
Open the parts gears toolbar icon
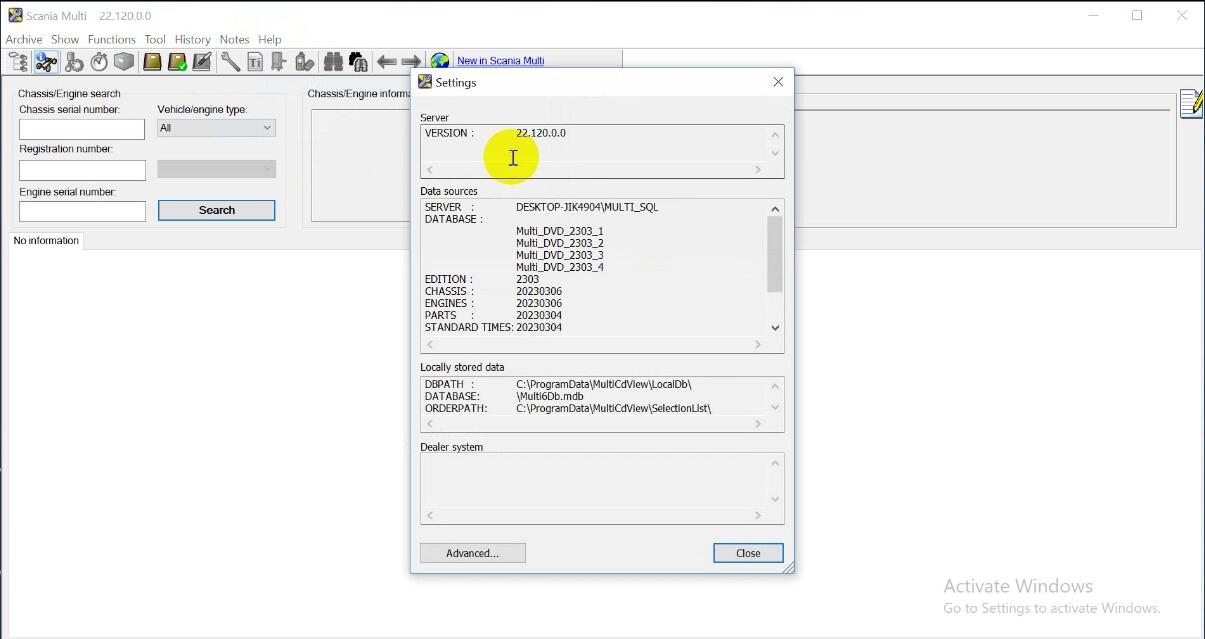[x=73, y=62]
